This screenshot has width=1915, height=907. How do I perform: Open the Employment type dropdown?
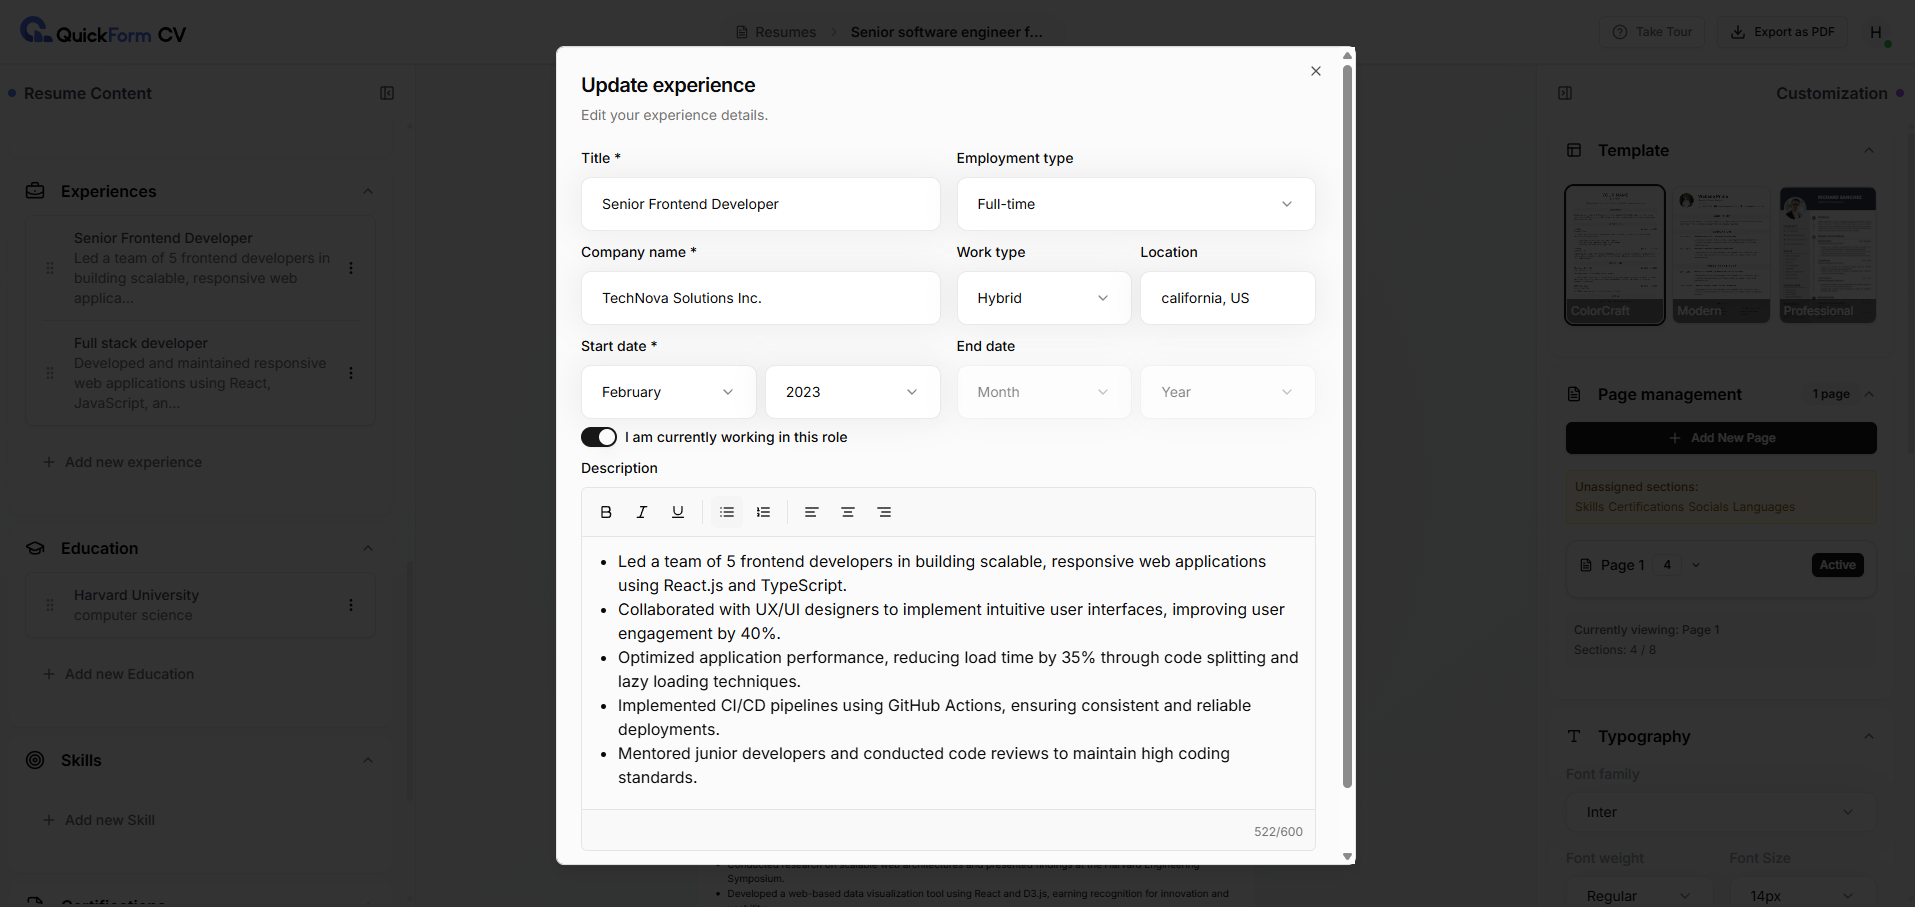point(1136,204)
